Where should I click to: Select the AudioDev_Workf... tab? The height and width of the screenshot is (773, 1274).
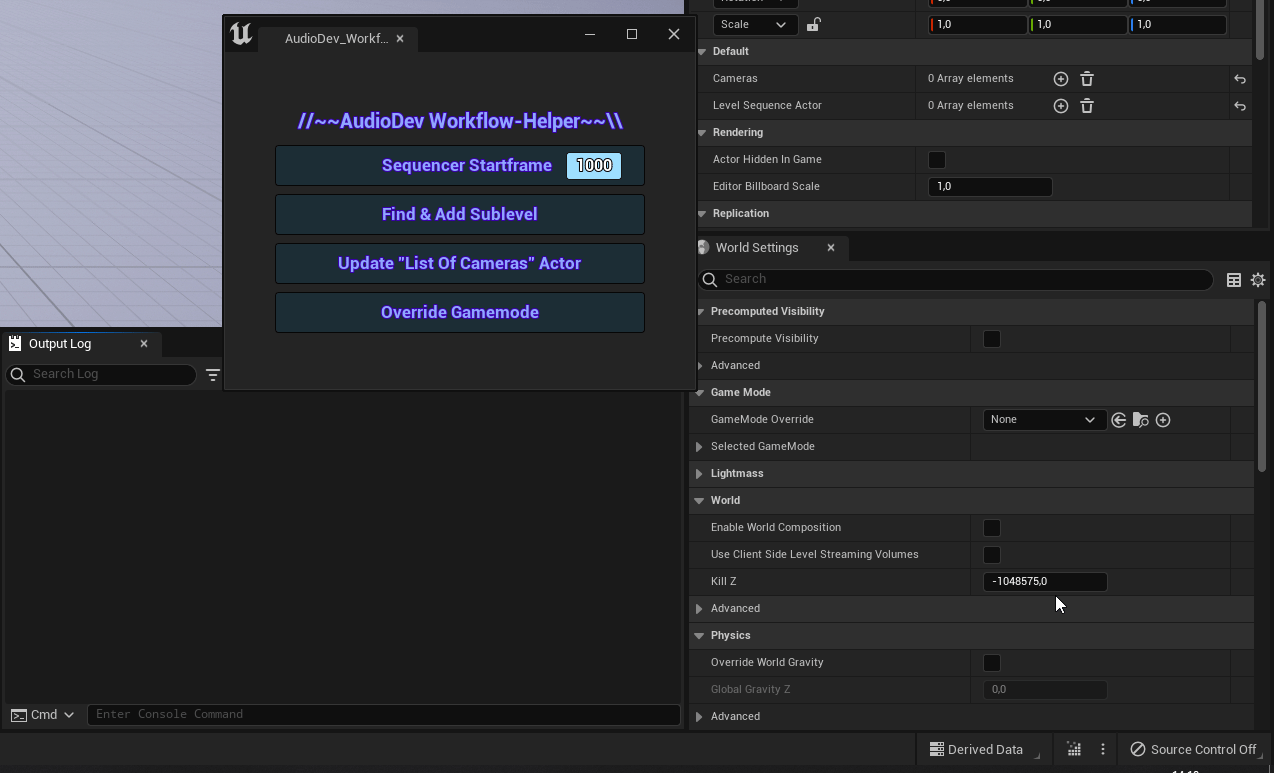[336, 39]
